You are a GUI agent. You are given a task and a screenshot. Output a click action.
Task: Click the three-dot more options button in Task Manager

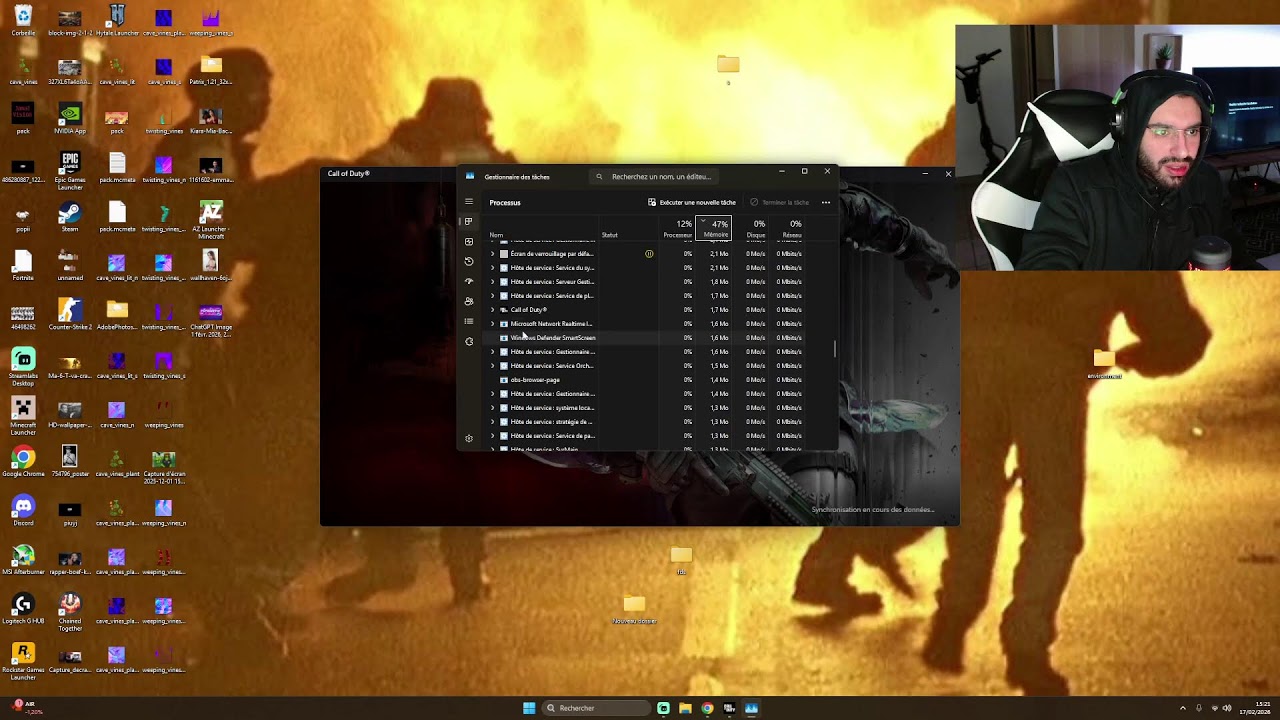[825, 202]
